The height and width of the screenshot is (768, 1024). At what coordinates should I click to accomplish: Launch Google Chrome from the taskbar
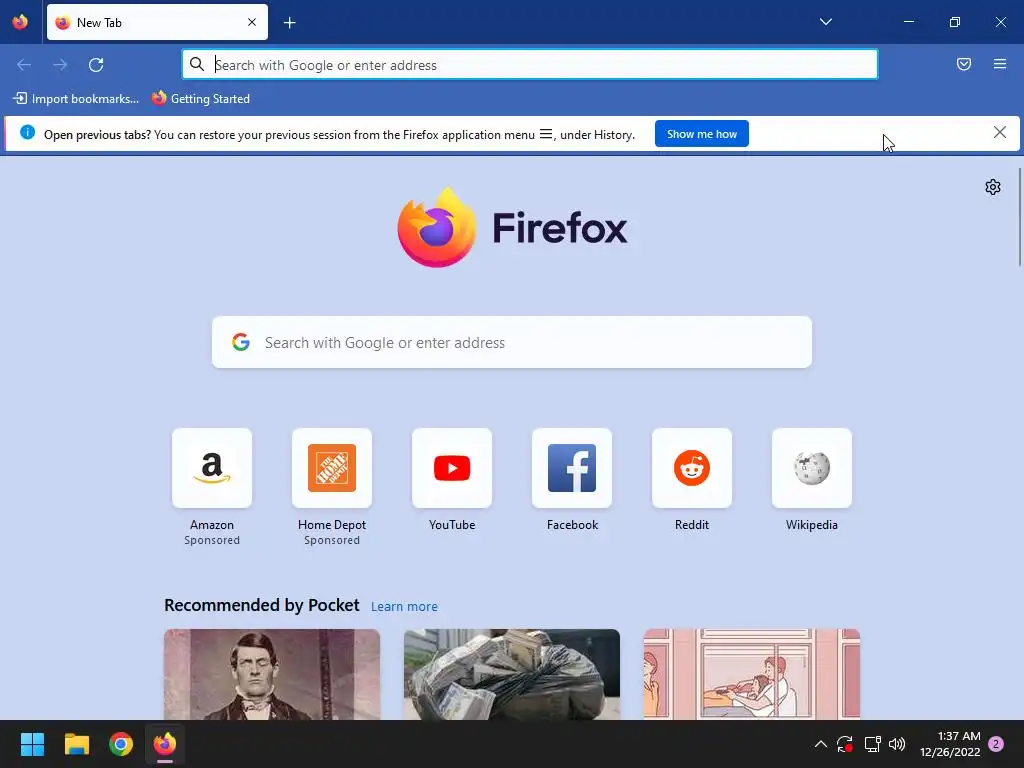[121, 744]
